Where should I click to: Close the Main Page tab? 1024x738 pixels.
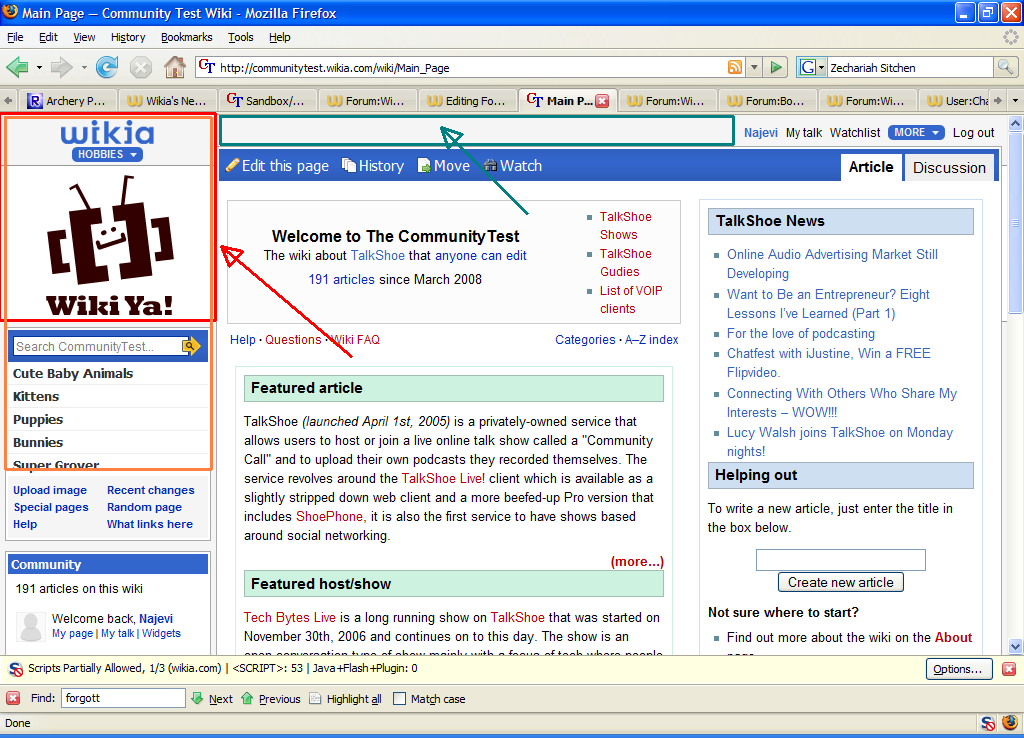coord(603,101)
